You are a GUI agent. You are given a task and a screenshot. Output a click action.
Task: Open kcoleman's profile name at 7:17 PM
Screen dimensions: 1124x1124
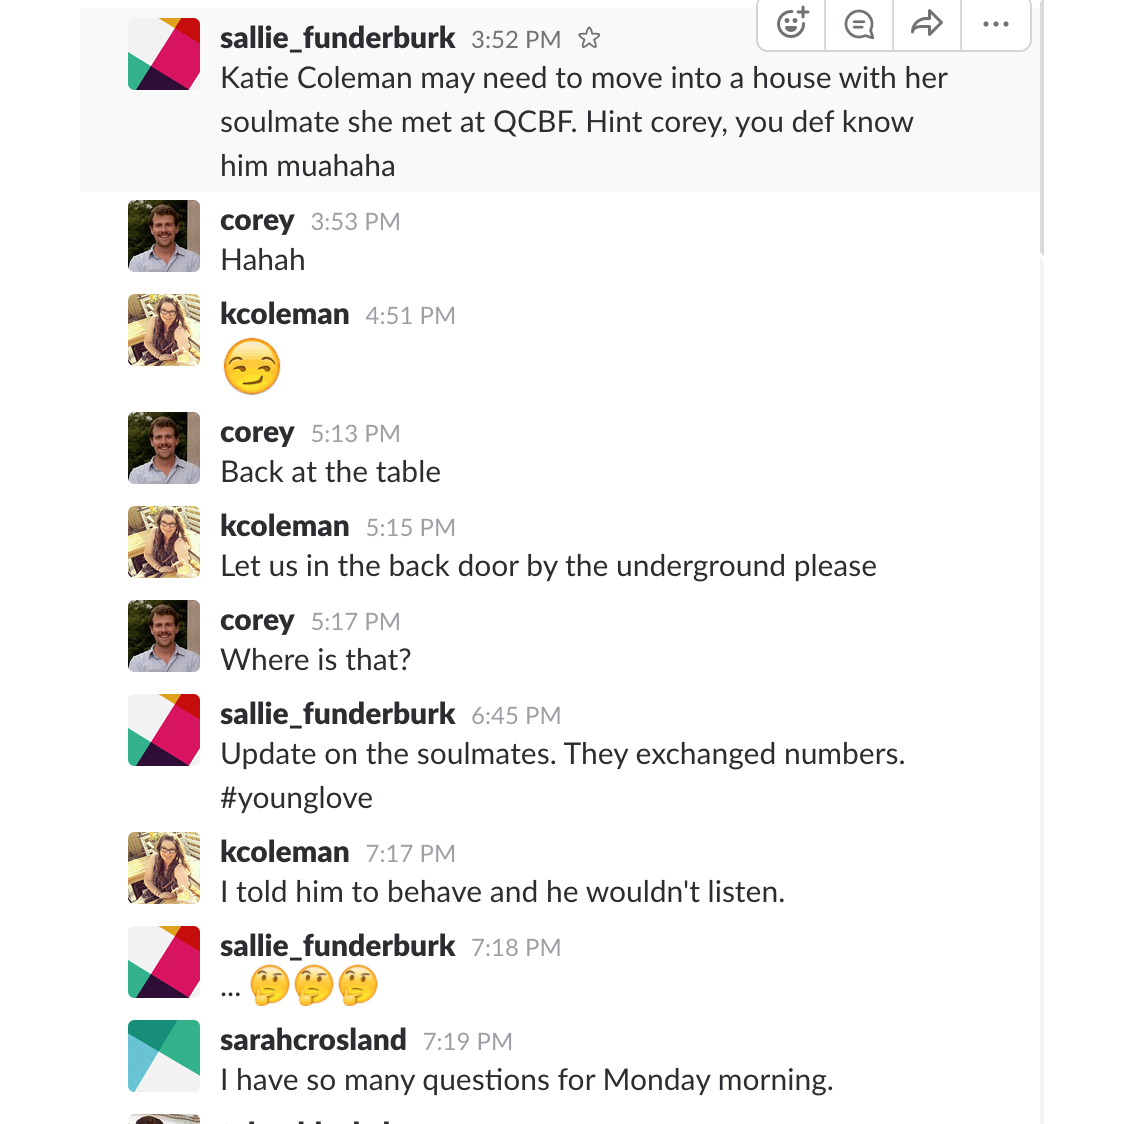[285, 852]
